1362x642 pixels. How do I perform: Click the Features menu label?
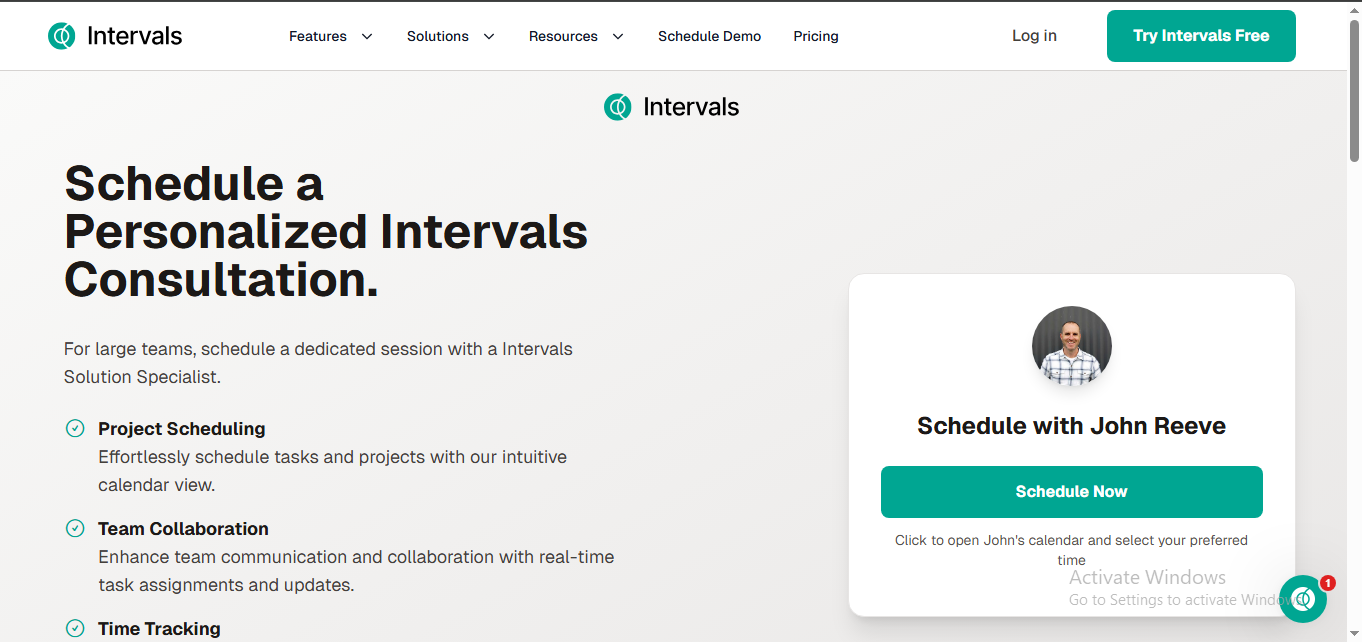[x=318, y=36]
